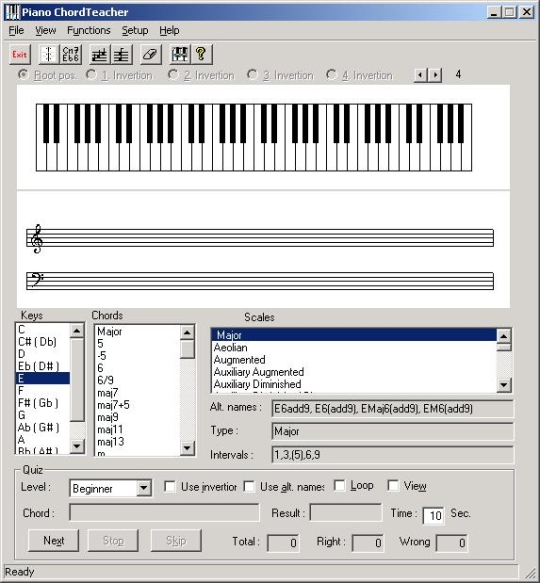Click the staff-with-notes toolbar icon left of the chord-stack icon

point(100,55)
